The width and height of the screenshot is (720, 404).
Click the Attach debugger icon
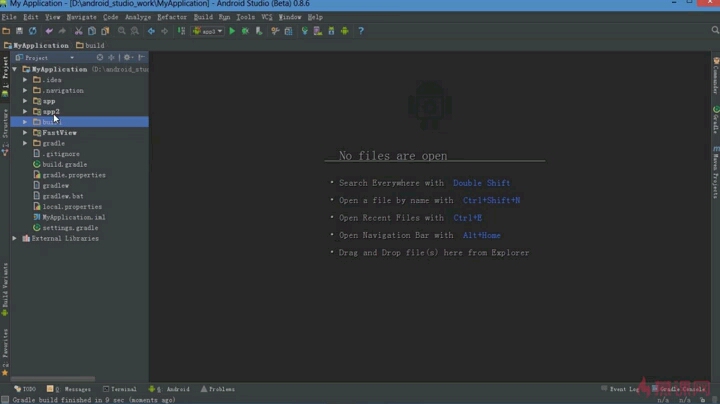pyautogui.click(x=259, y=31)
